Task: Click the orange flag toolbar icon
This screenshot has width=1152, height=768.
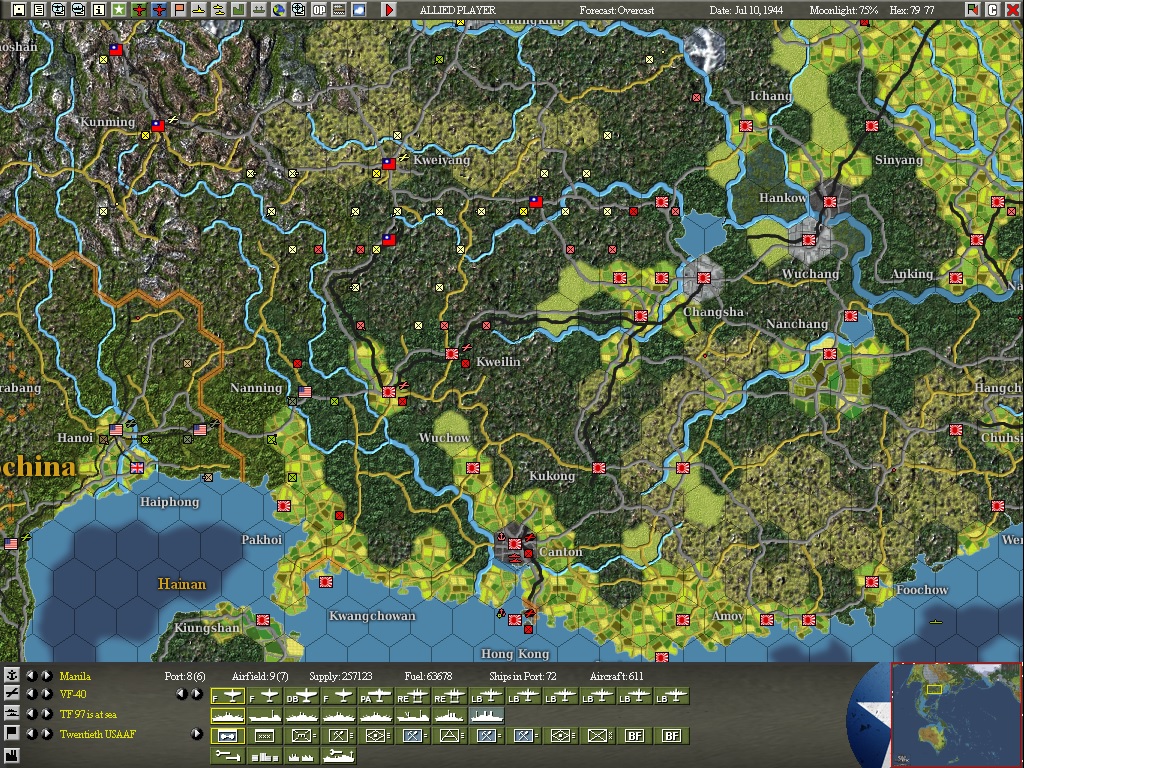Action: pos(179,10)
